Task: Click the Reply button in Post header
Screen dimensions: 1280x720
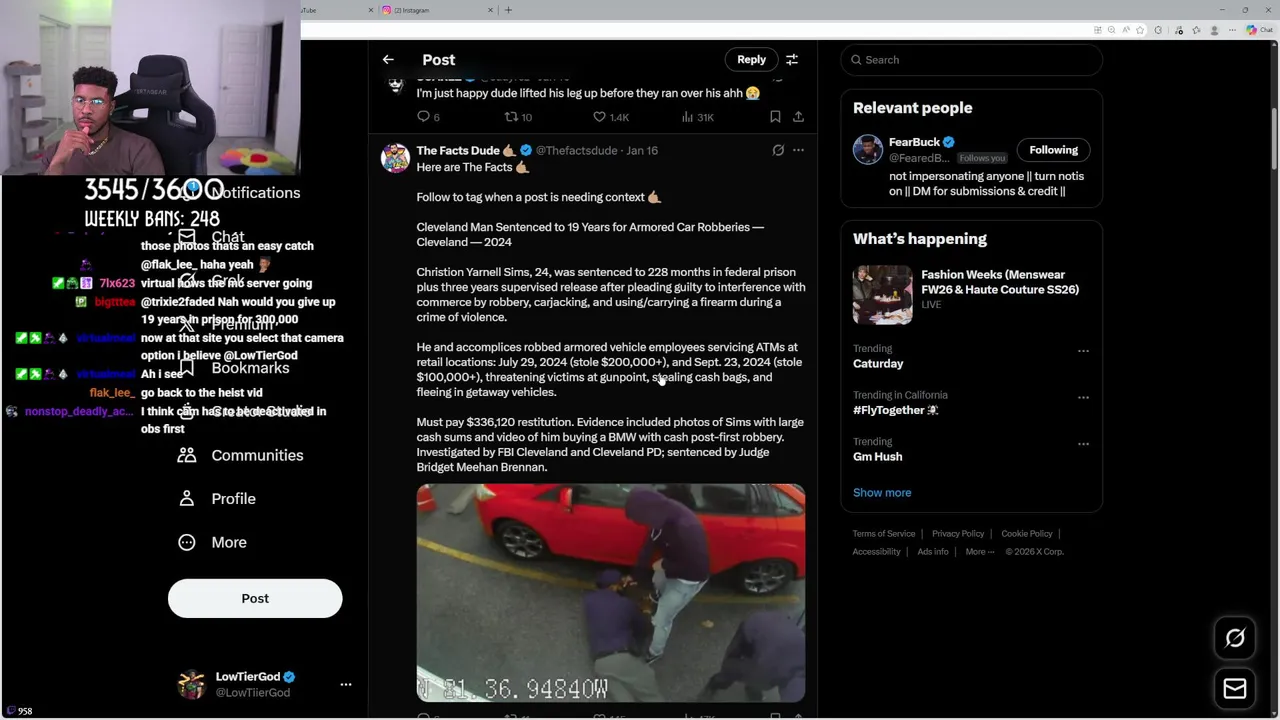Action: click(x=751, y=60)
